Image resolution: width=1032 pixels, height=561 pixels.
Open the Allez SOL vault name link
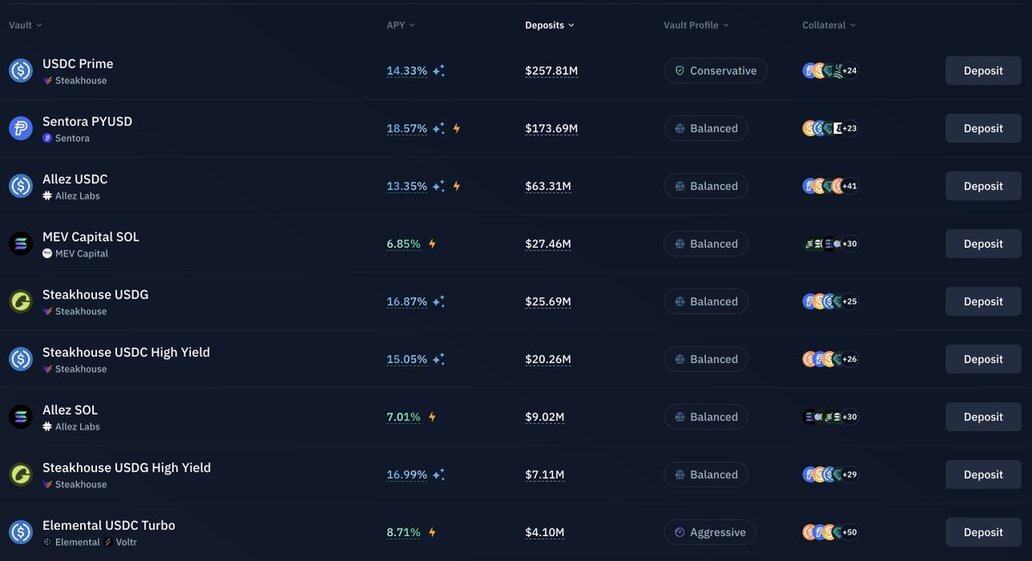coord(70,410)
